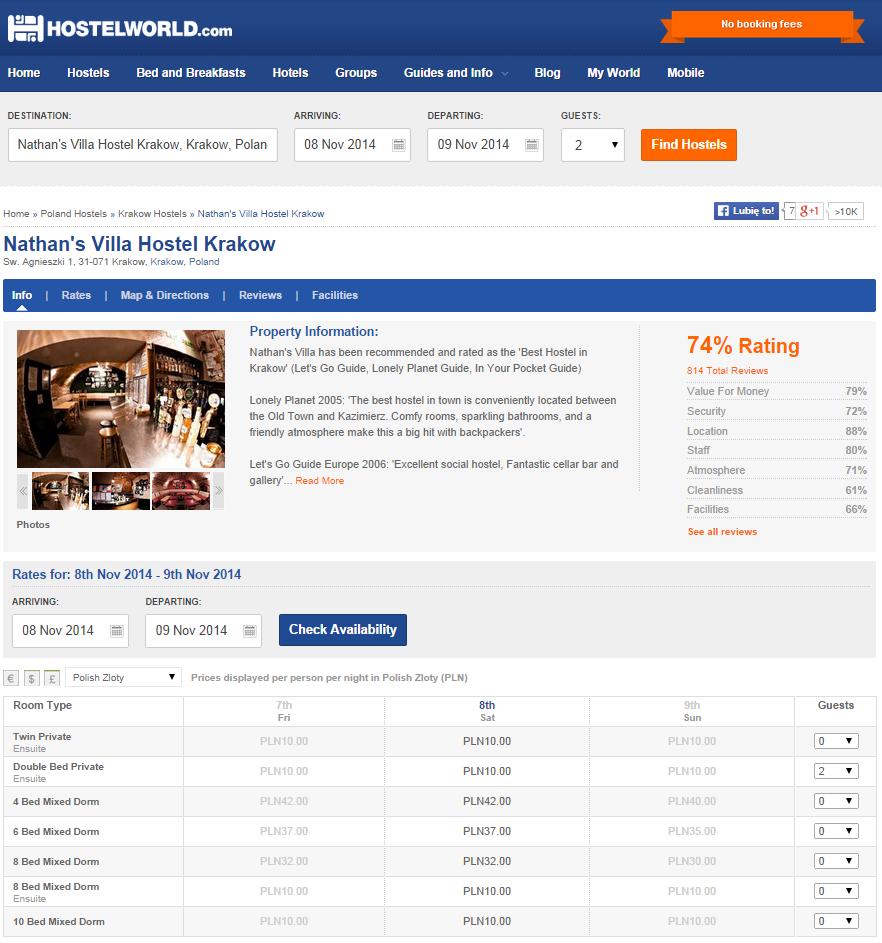Open calendar icon in Rates Arriving field
The height and width of the screenshot is (943, 882).
coord(117,631)
